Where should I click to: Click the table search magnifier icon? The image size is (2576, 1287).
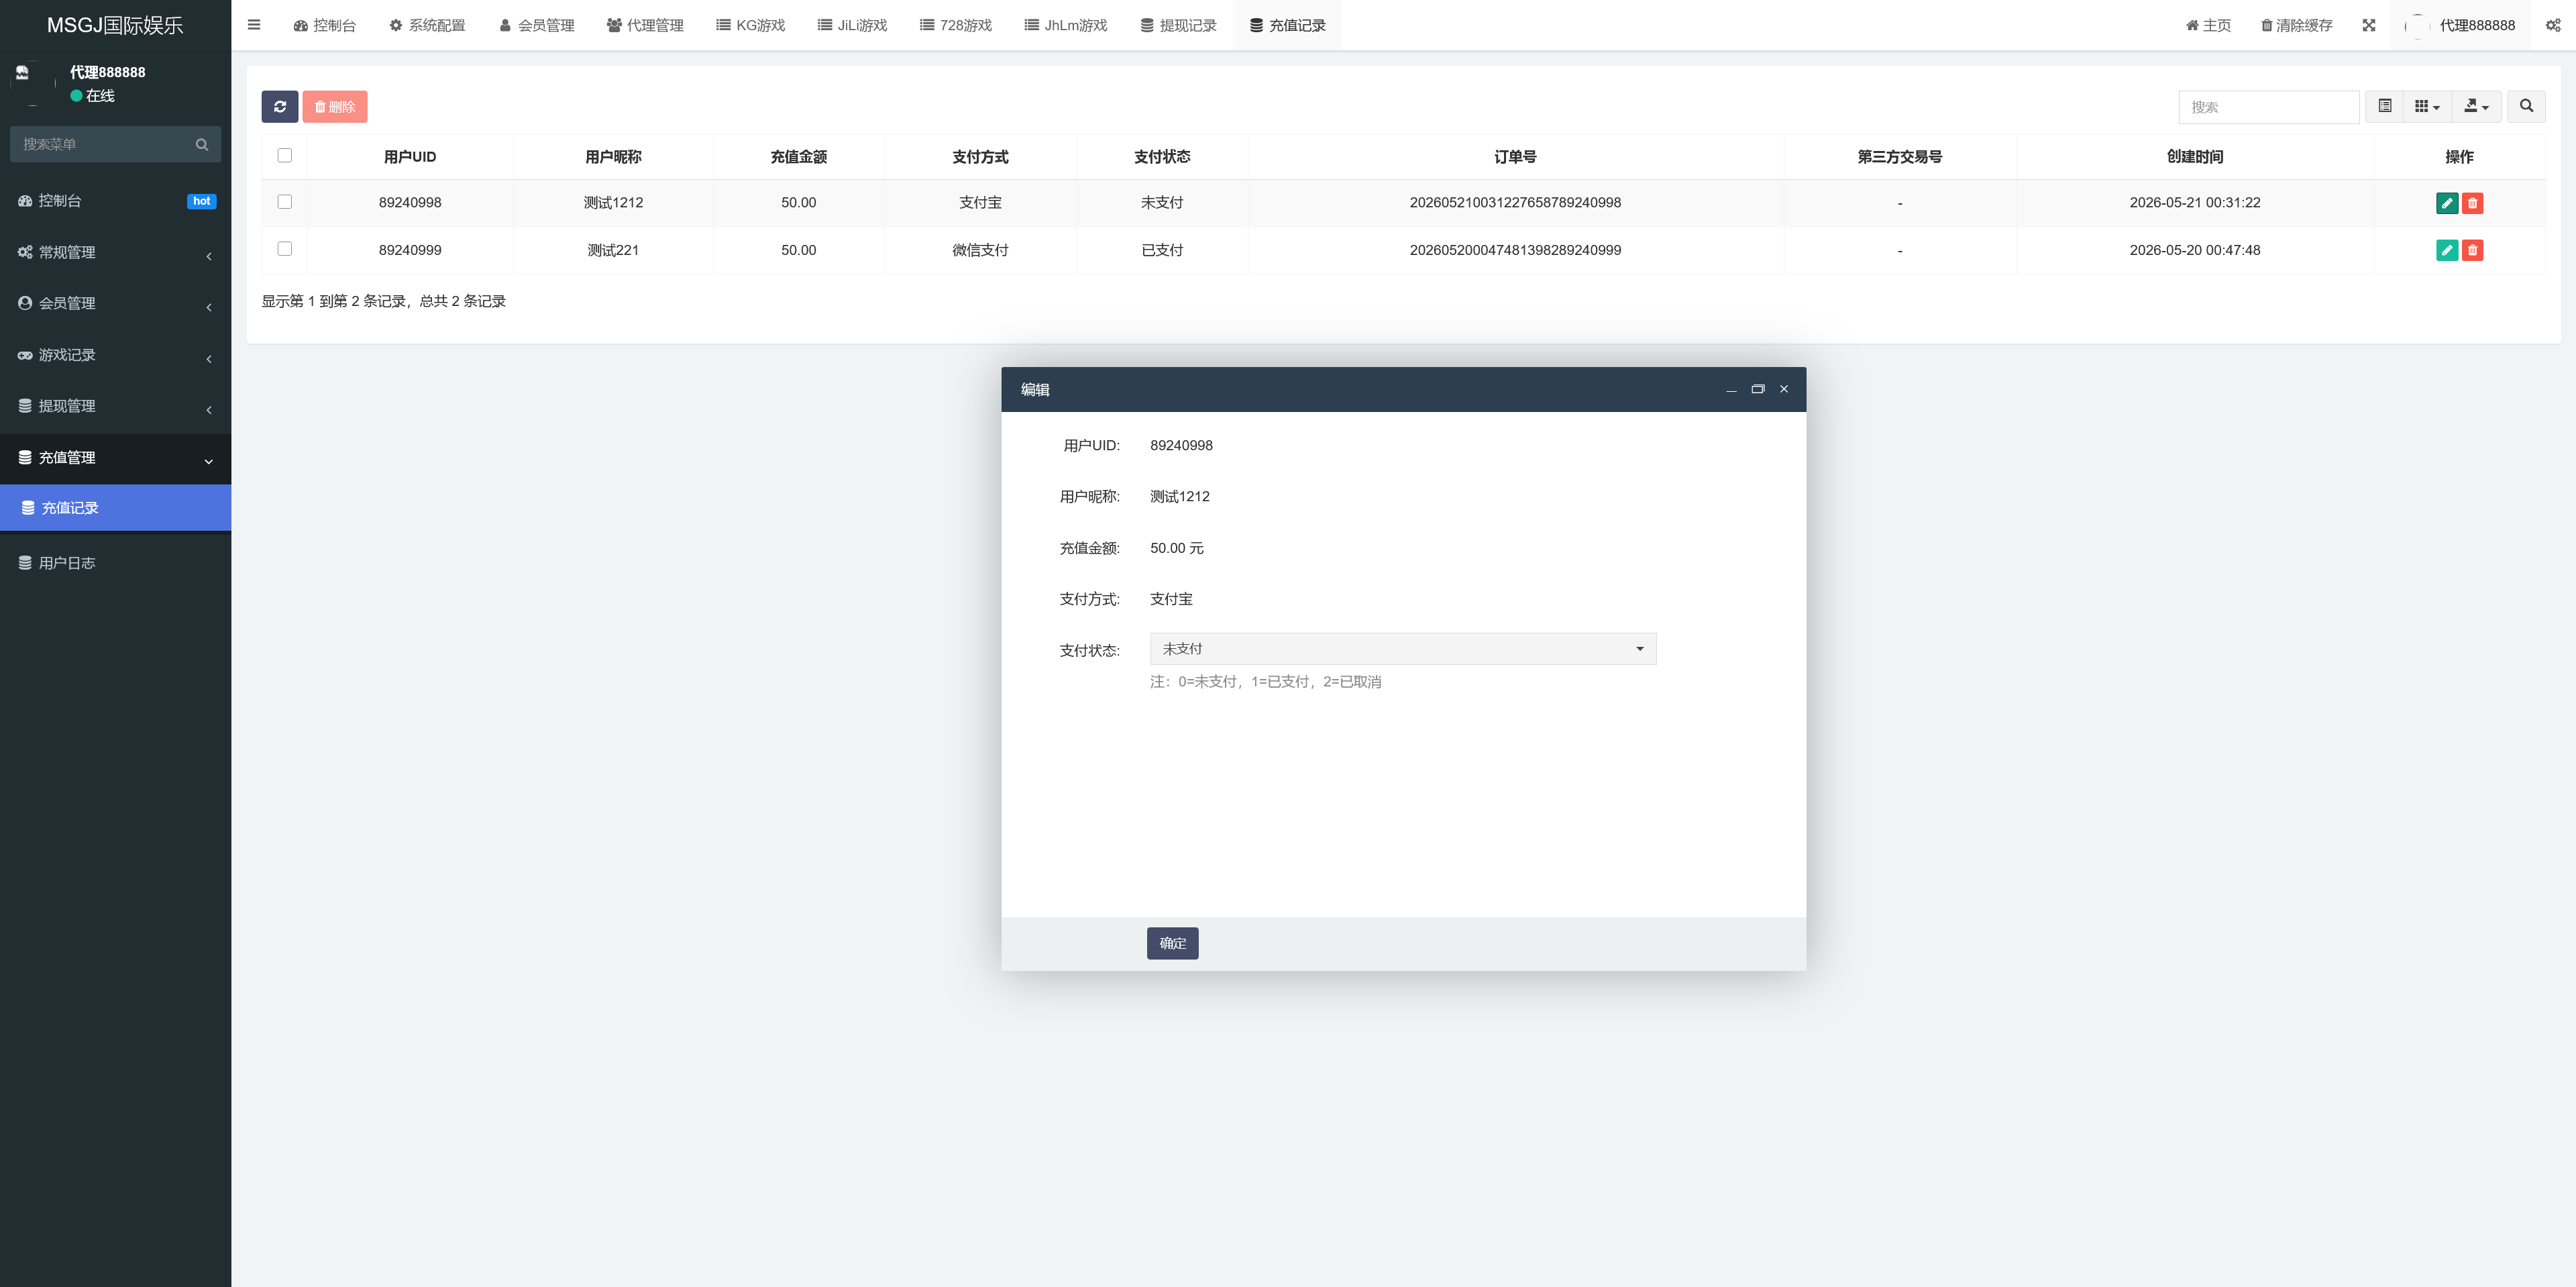tap(2527, 106)
